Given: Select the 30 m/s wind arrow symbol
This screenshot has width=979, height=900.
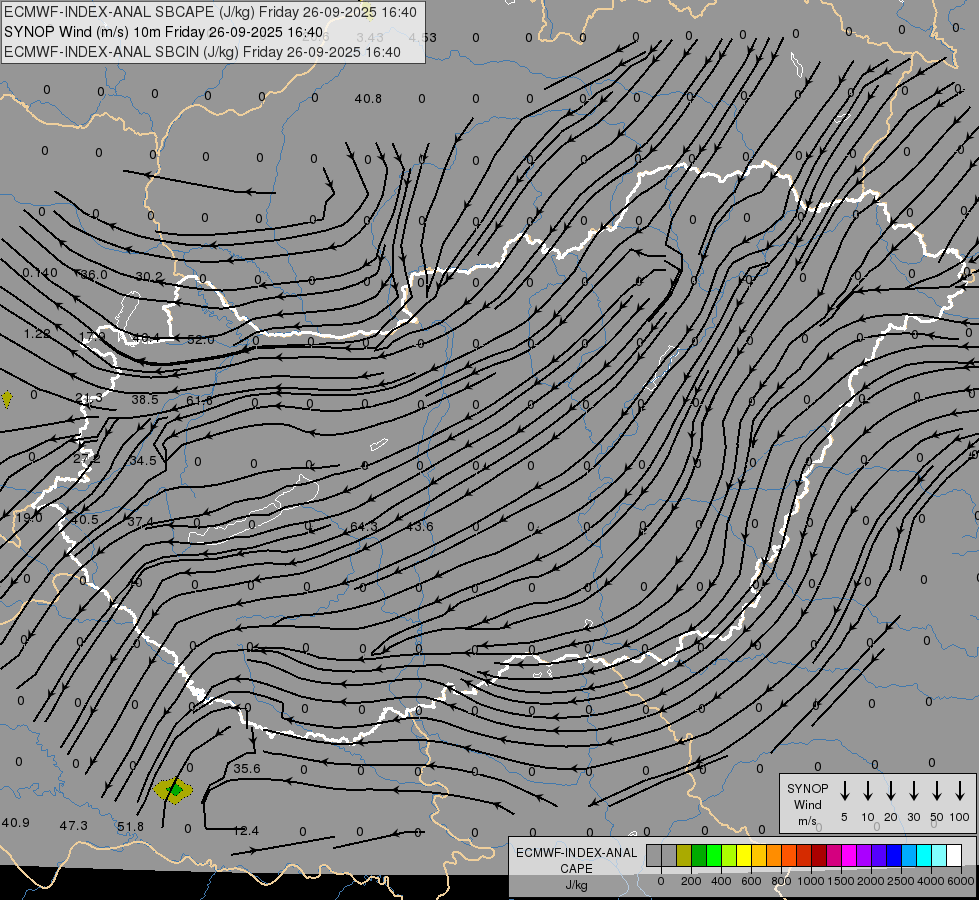Looking at the screenshot, I should 914,791.
